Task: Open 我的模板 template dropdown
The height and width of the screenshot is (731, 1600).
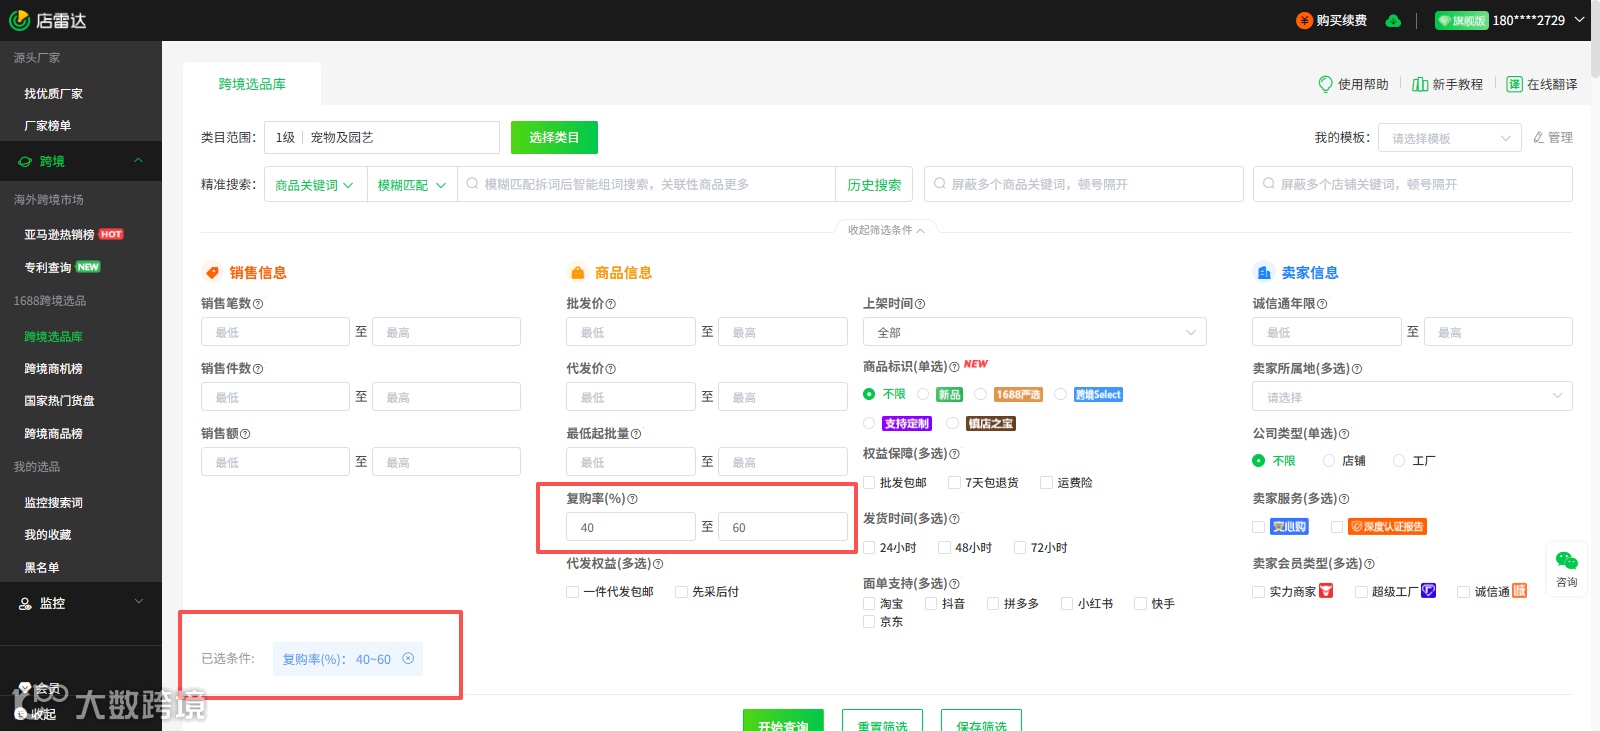Action: coord(1450,138)
